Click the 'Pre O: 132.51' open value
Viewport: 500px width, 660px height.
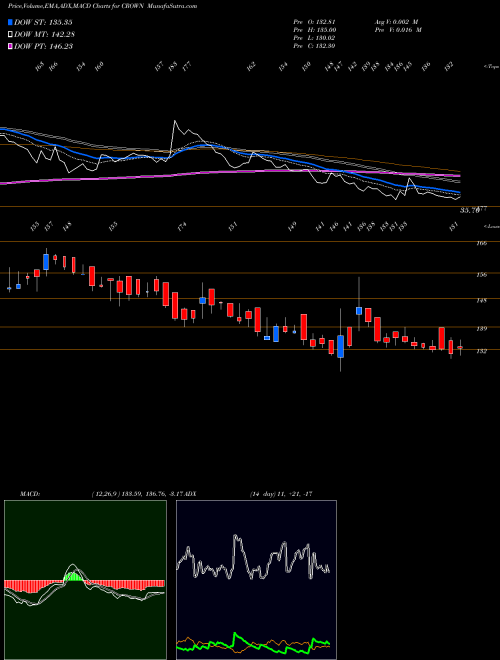[314, 21]
